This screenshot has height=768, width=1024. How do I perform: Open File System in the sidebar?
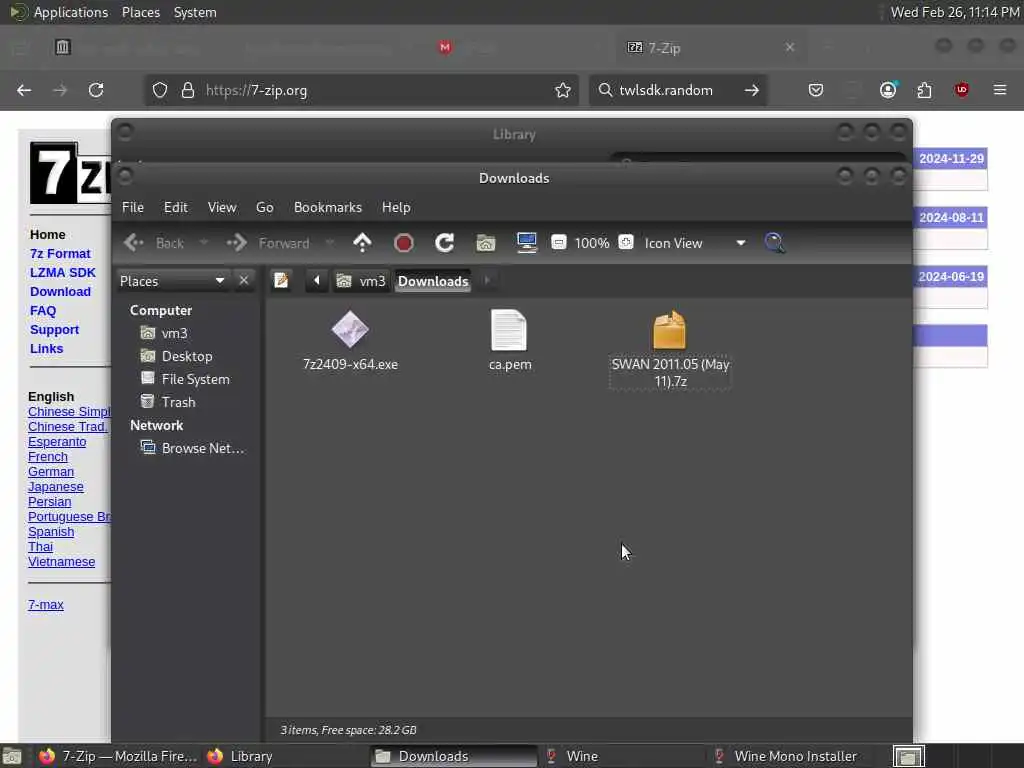coord(185,379)
